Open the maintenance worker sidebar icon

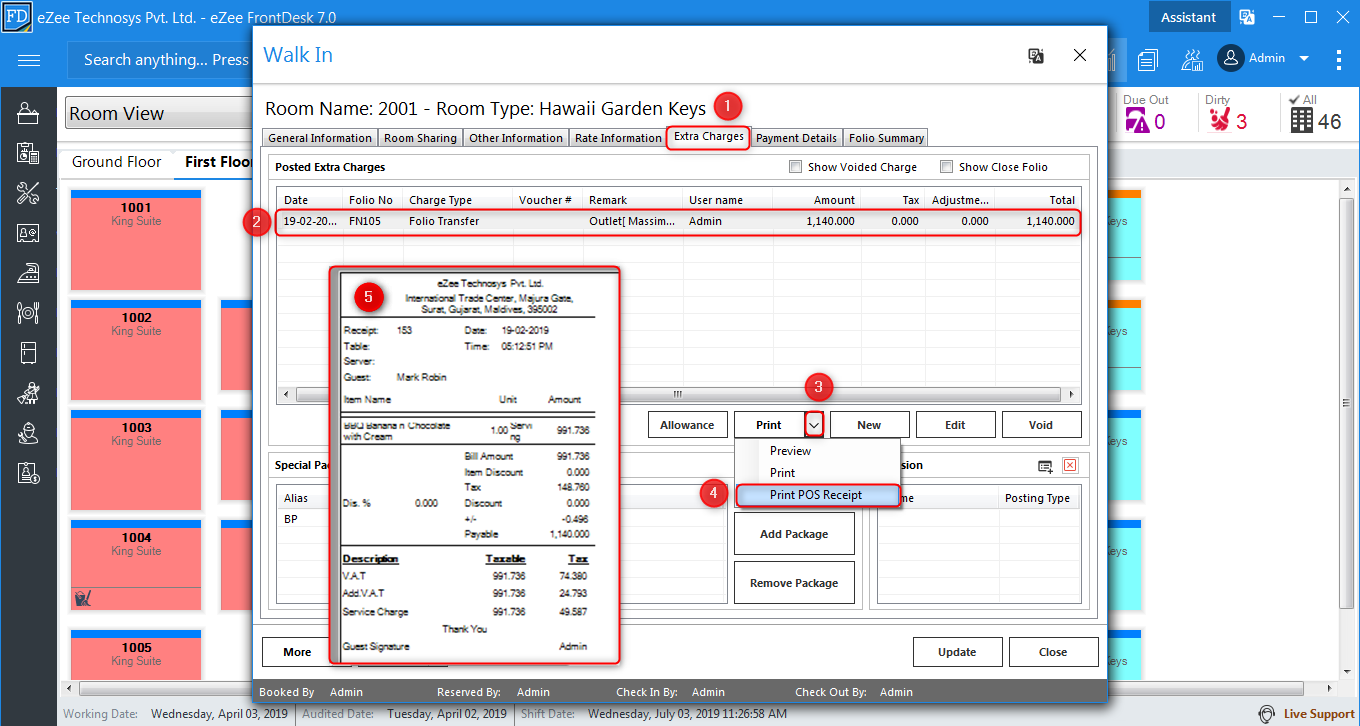[x=28, y=433]
